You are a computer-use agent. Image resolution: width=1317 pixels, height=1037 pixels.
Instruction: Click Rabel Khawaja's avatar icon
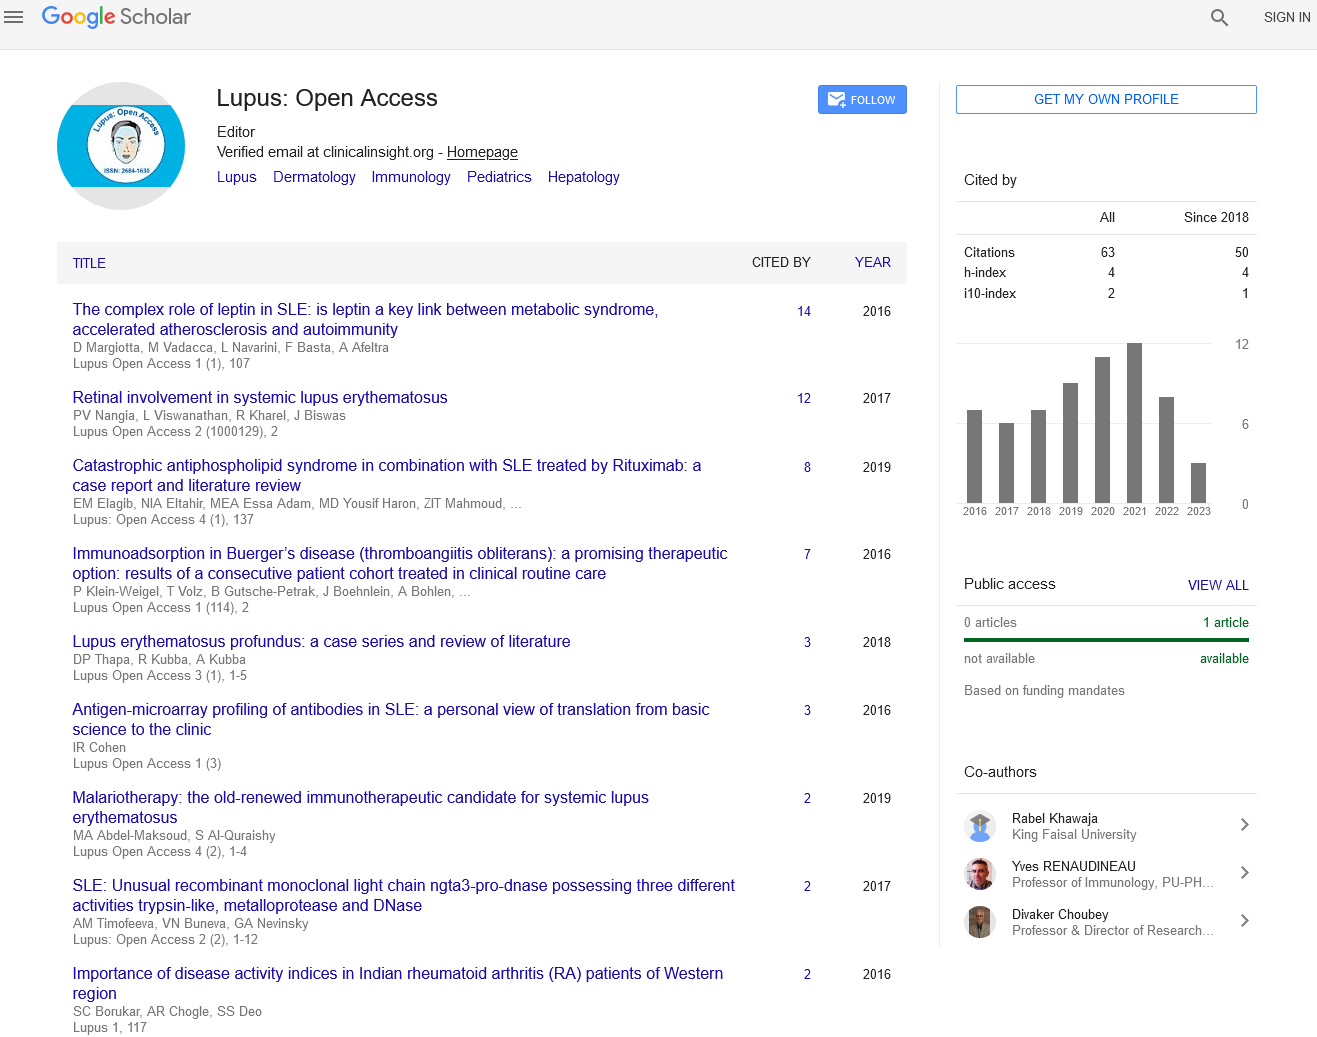(x=980, y=826)
